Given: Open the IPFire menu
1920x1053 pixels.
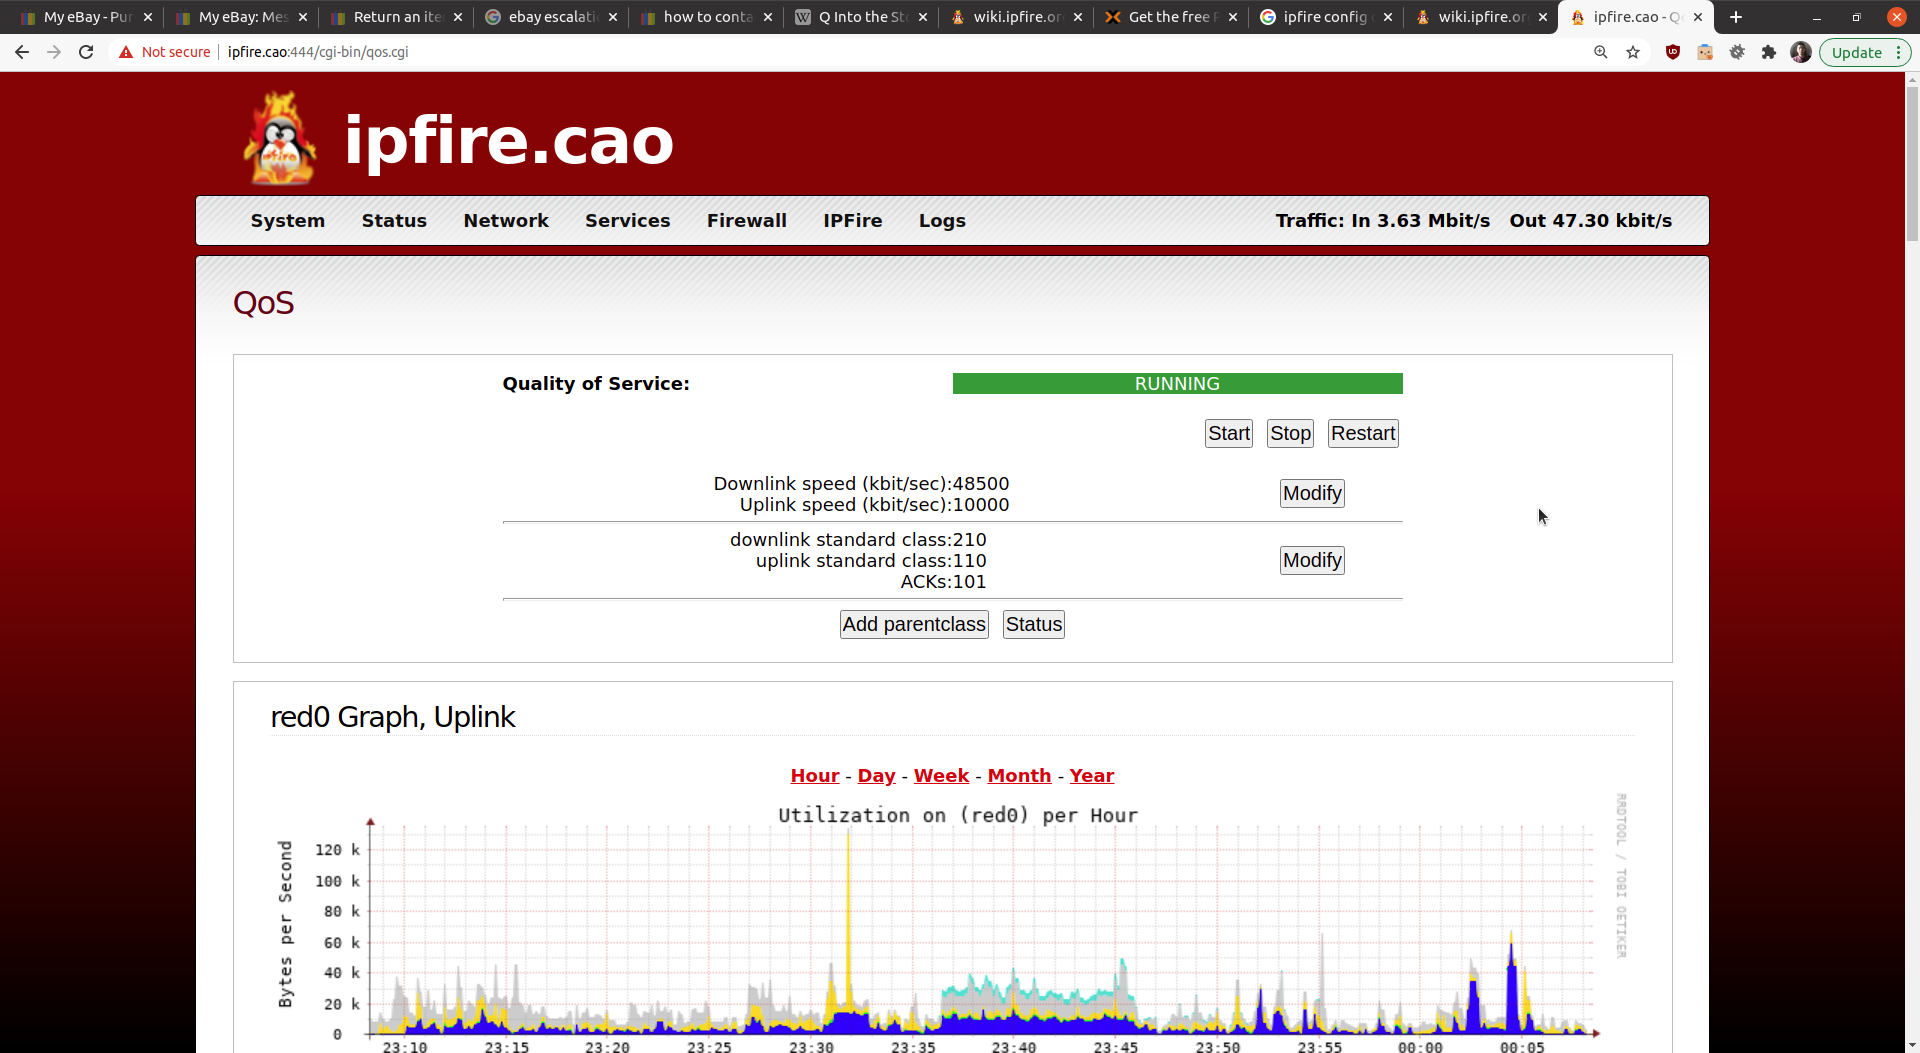Looking at the screenshot, I should 853,221.
